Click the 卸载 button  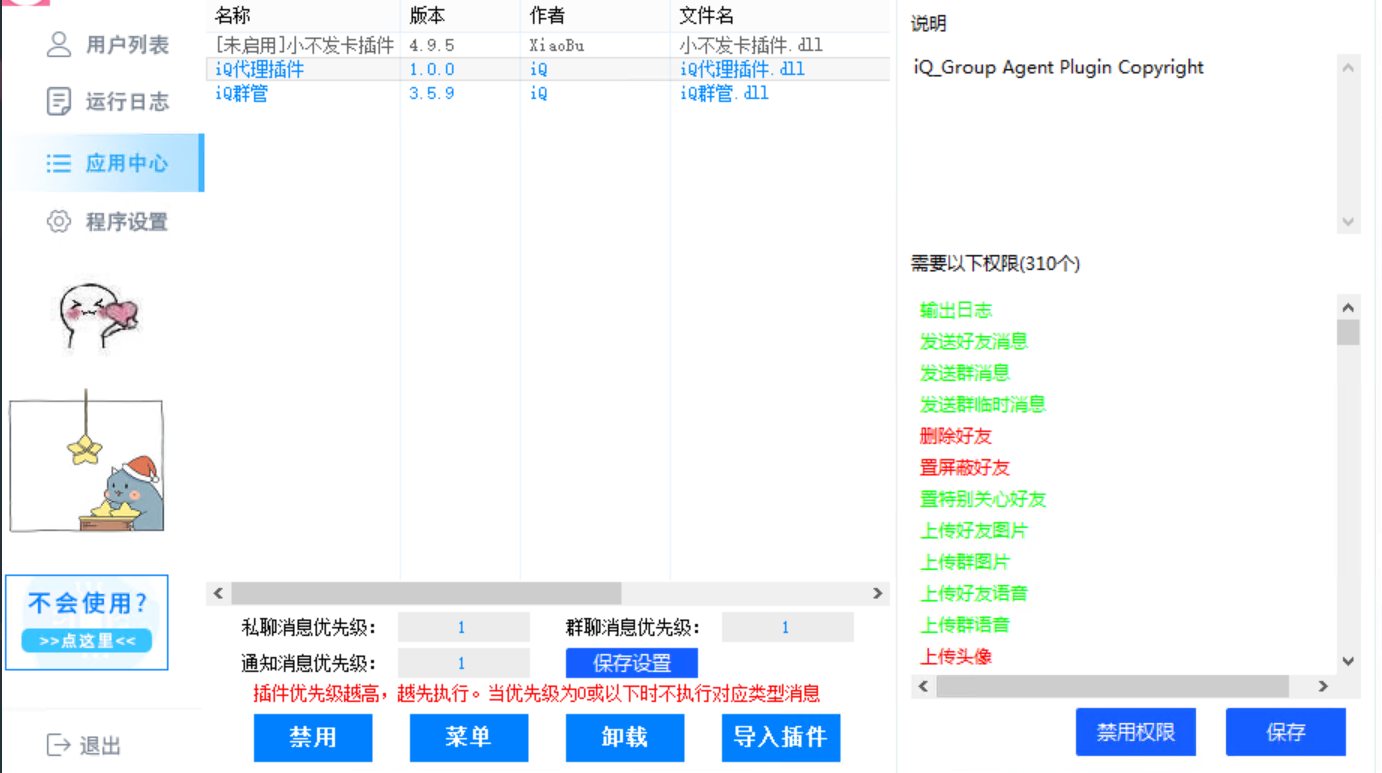click(625, 738)
